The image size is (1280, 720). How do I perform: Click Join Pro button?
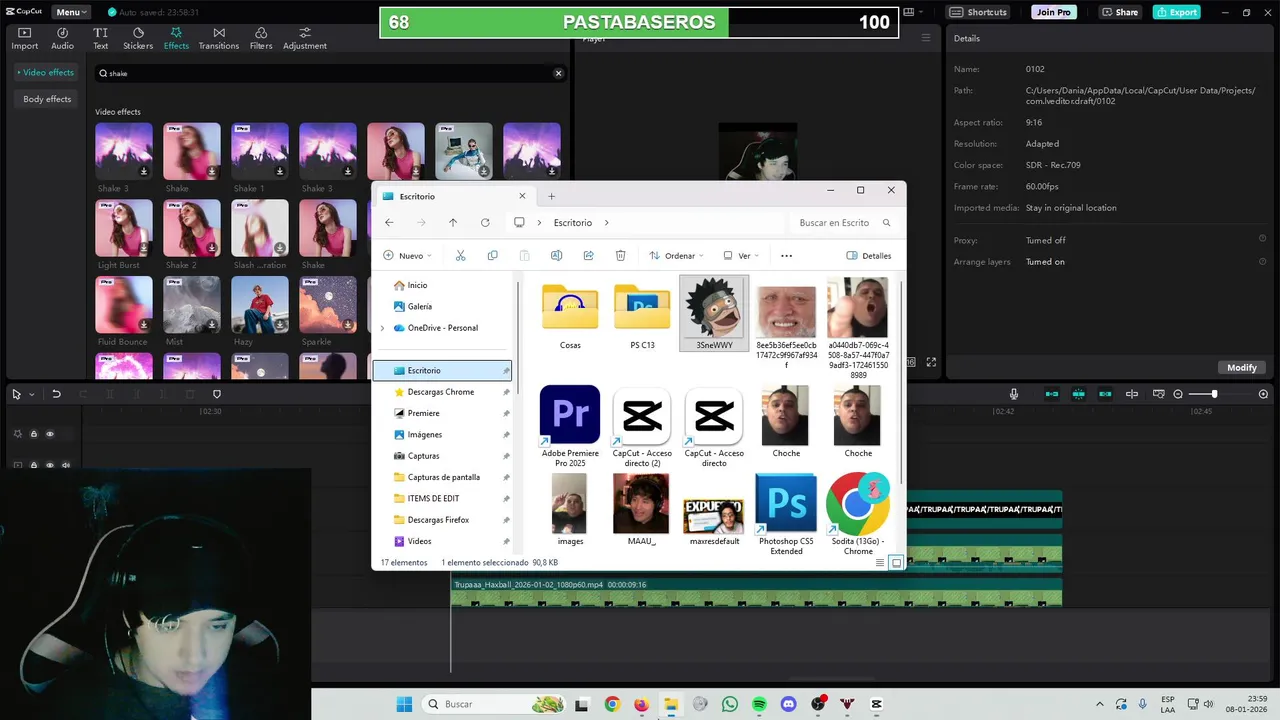1054,12
